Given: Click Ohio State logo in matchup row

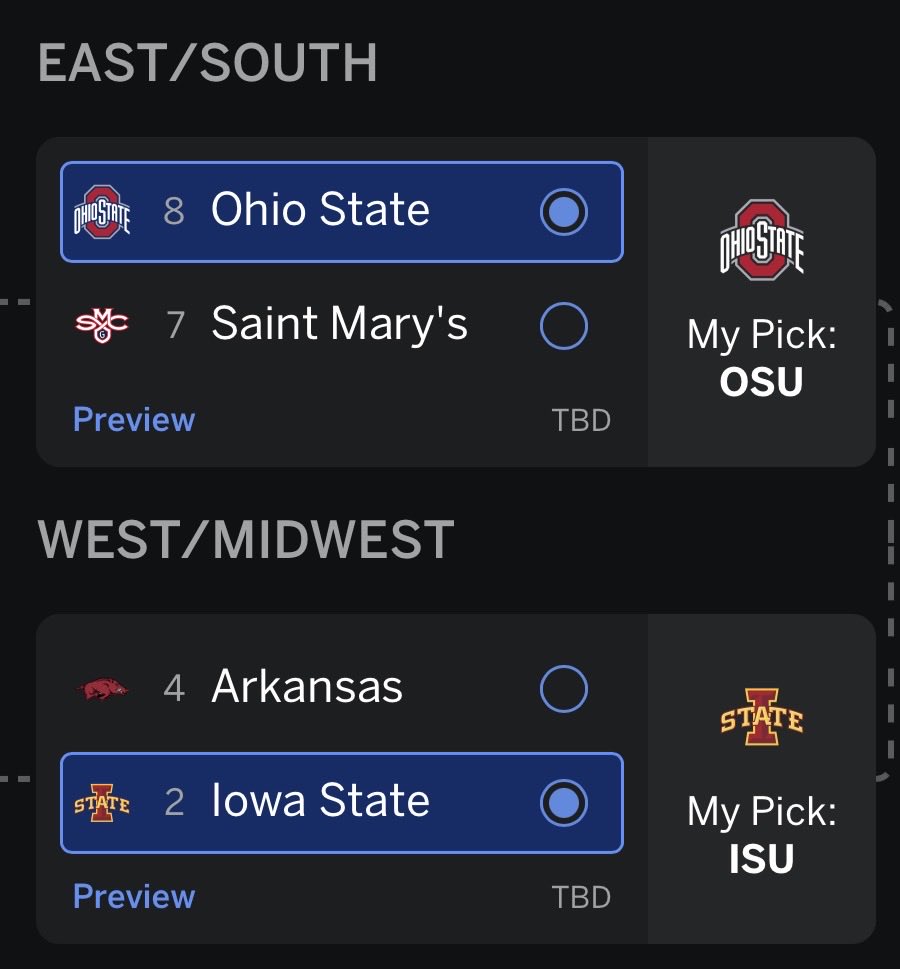Looking at the screenshot, I should click(x=102, y=212).
